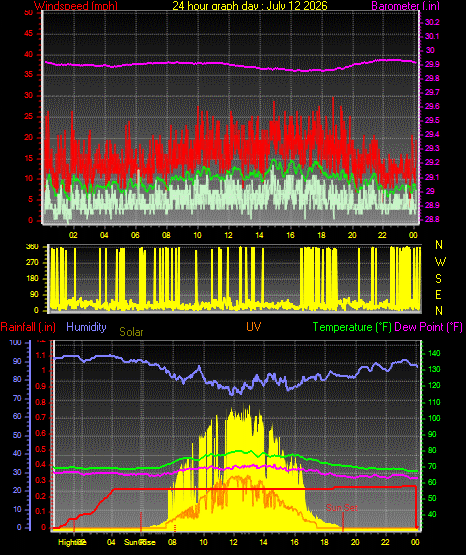Click the 30.2 value on the barometer axis

(x=432, y=22)
